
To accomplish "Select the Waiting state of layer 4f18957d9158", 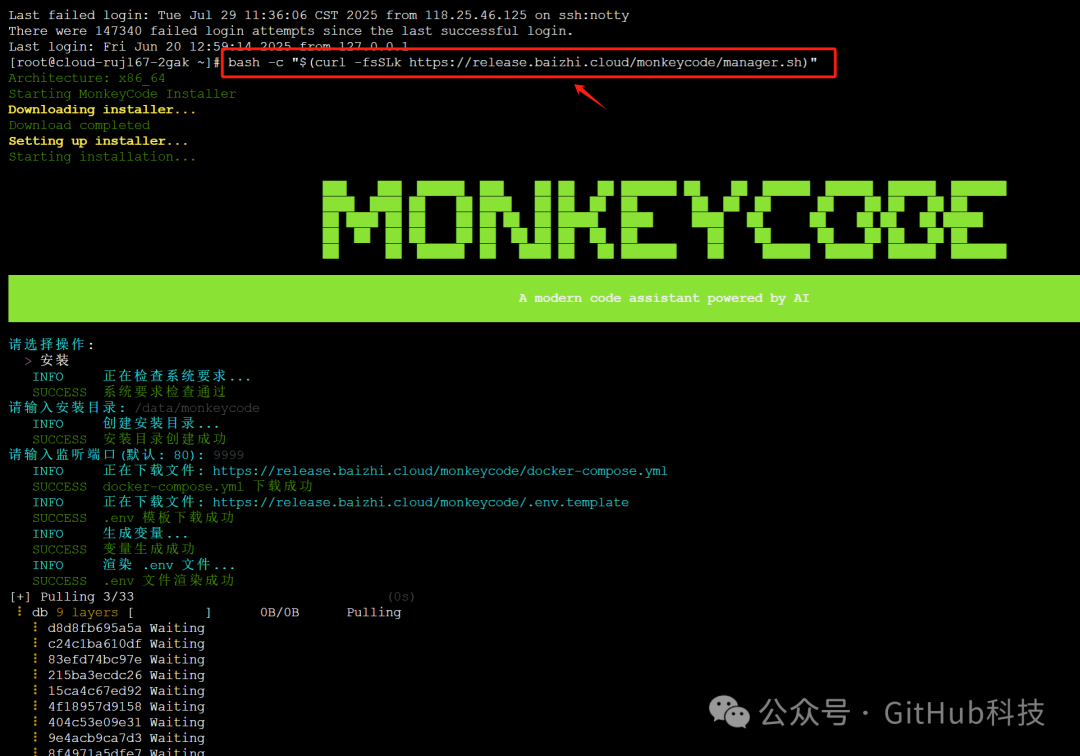I will click(177, 706).
